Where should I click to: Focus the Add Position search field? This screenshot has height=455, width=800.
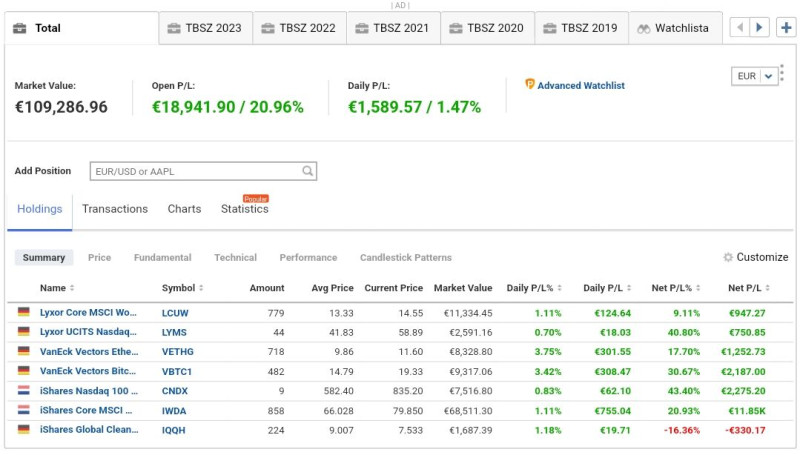click(x=203, y=171)
